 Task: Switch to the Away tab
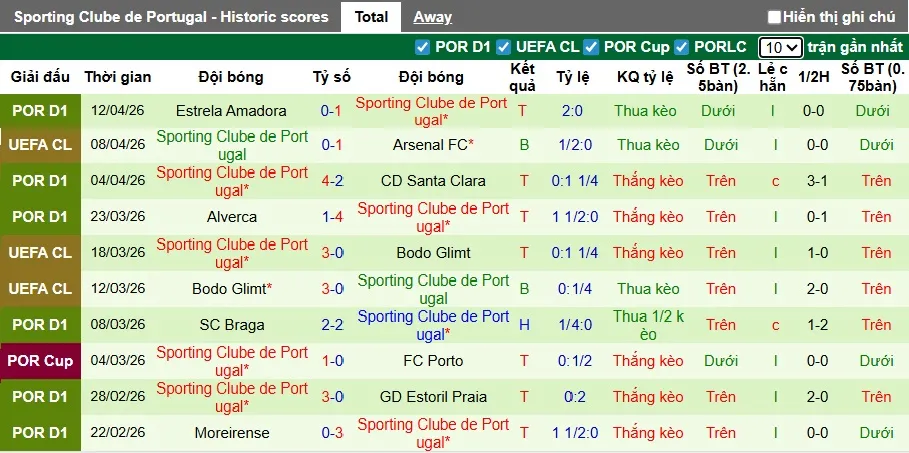coord(432,17)
